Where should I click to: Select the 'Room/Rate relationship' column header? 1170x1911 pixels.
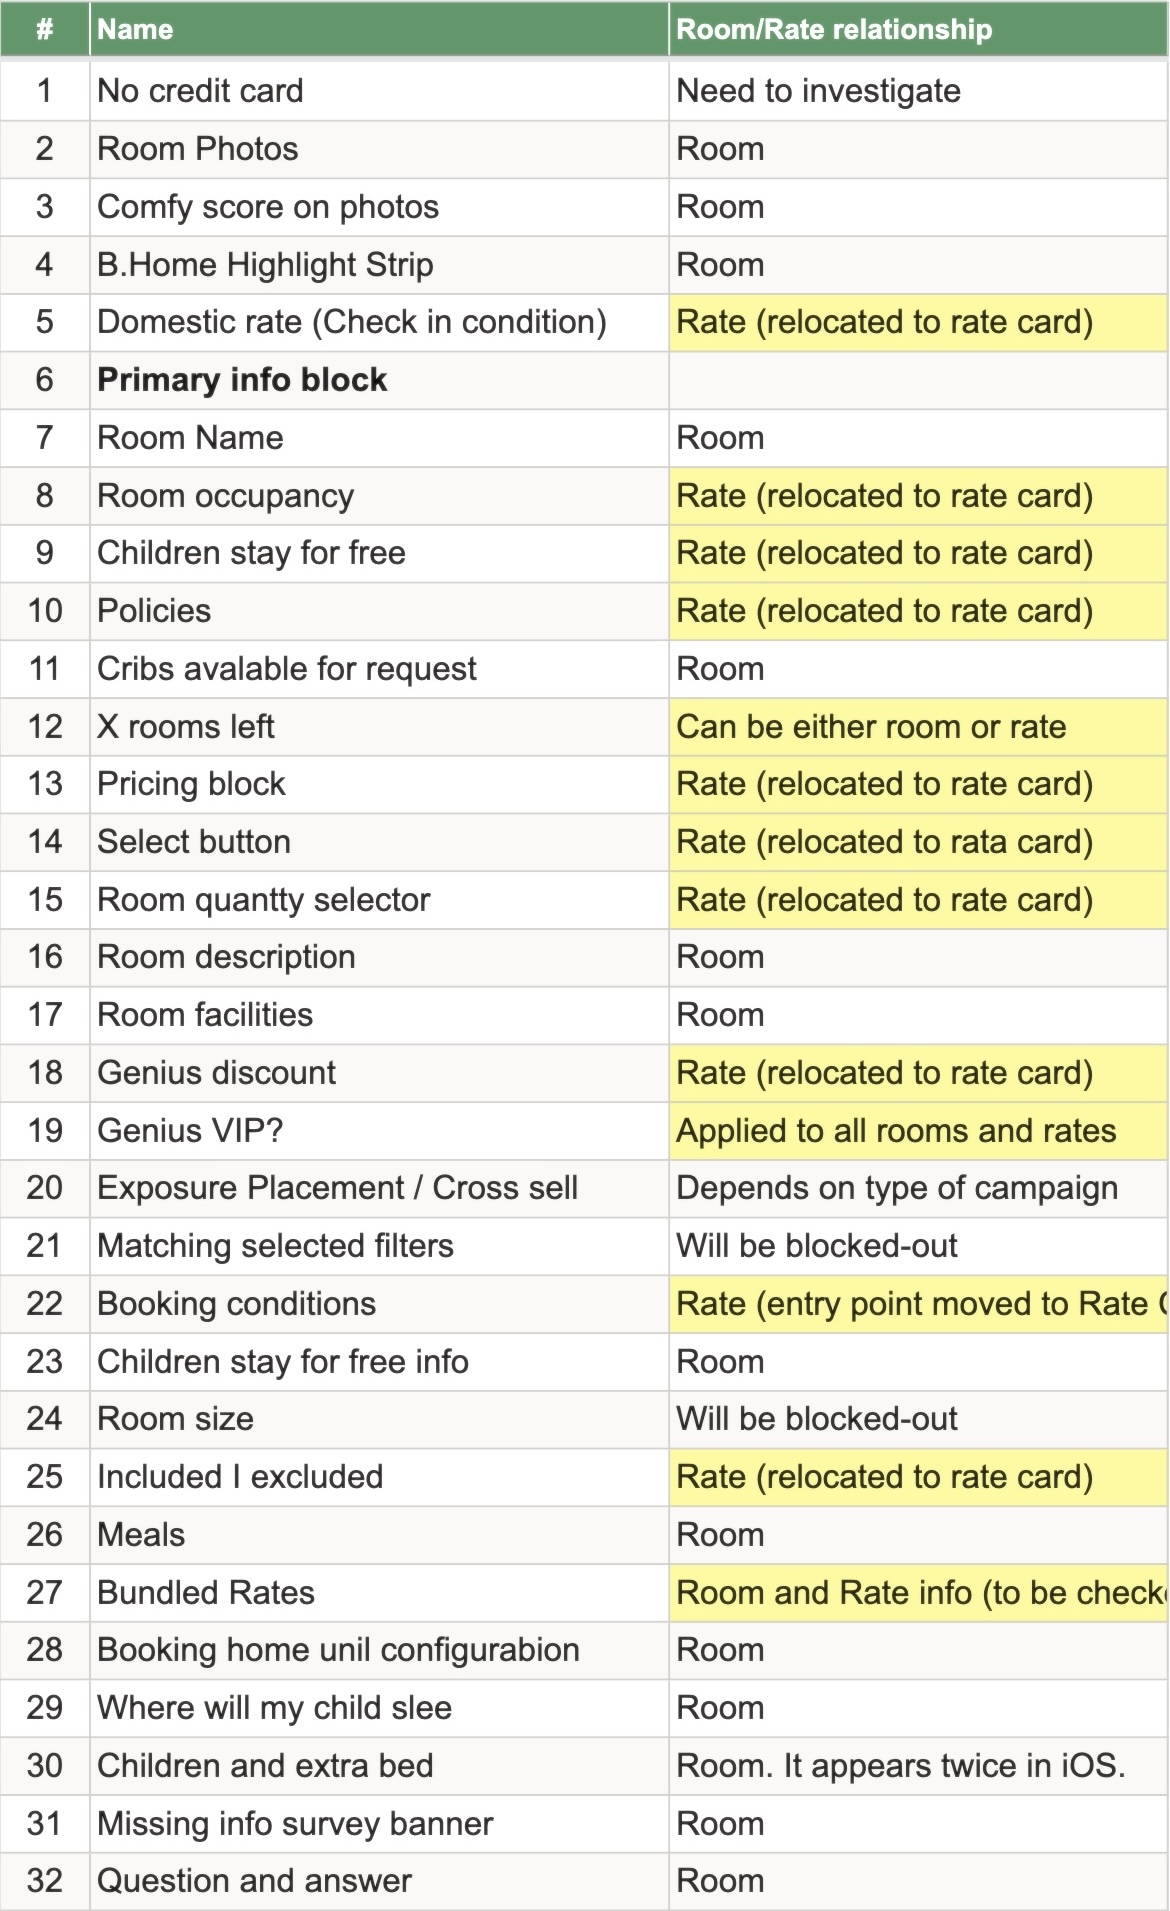click(x=919, y=30)
